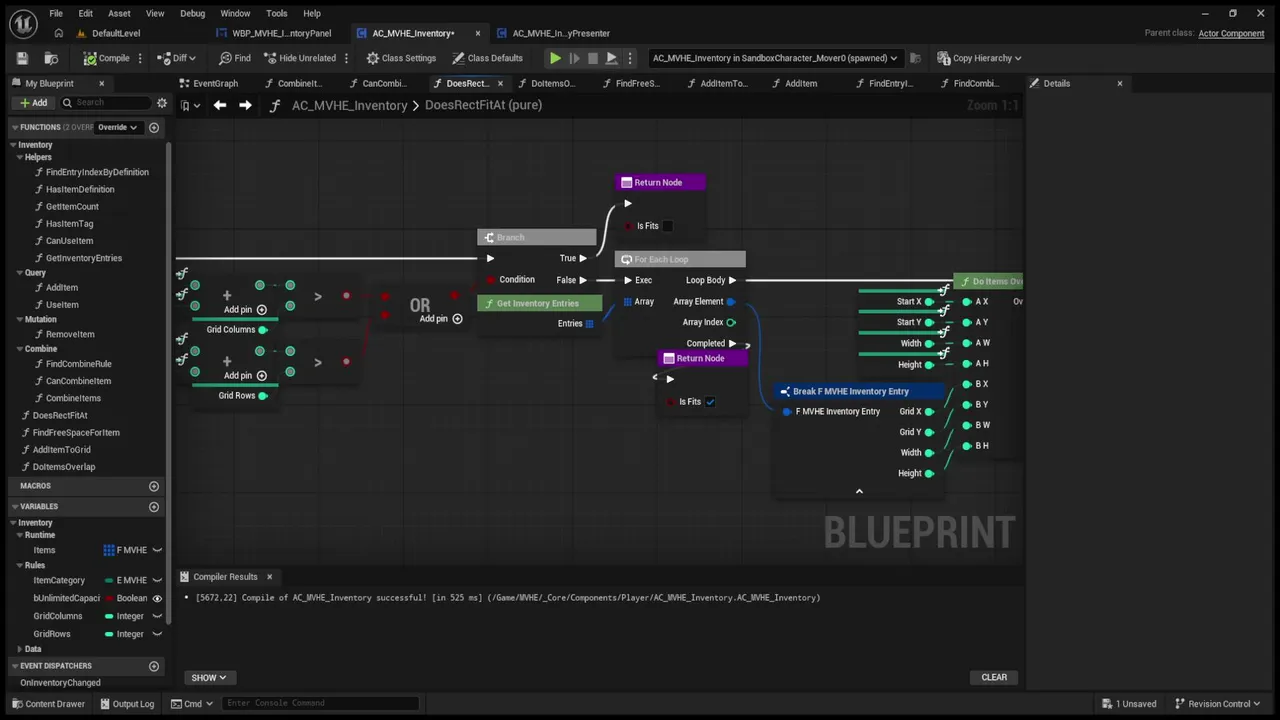The height and width of the screenshot is (720, 1280).
Task: Click the Add button in My Blueprint
Action: (x=33, y=103)
